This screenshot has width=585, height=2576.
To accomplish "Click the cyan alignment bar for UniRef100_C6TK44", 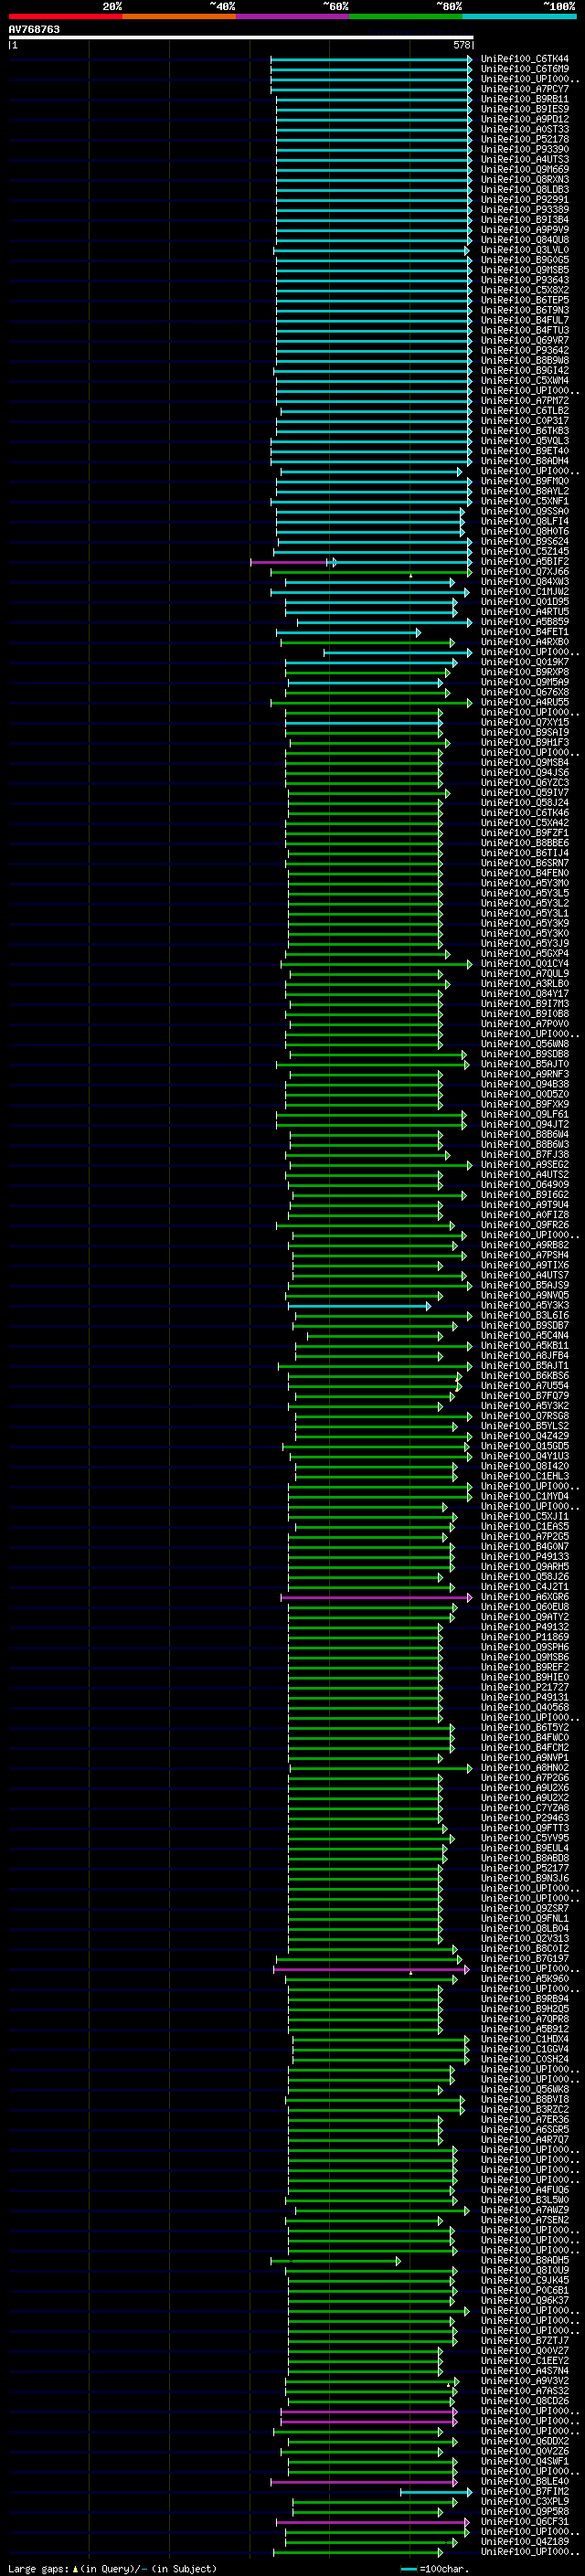I will click(371, 59).
